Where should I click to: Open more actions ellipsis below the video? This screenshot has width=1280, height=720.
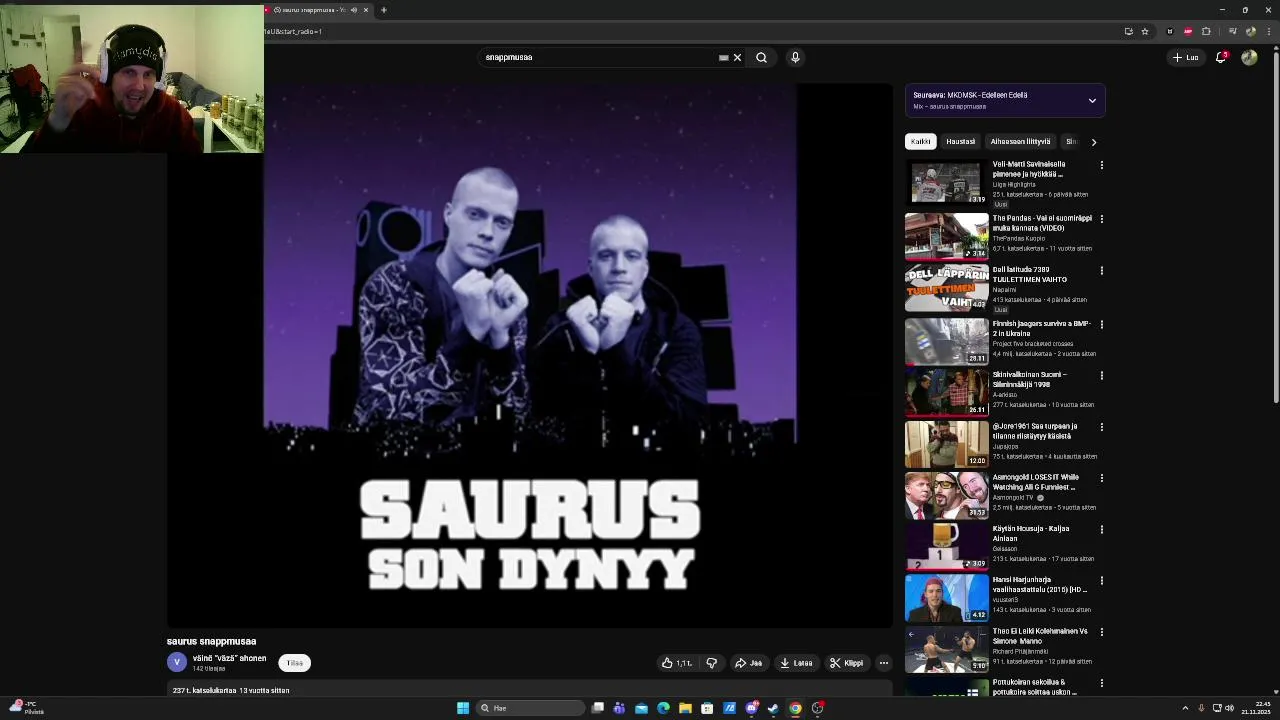coord(883,663)
